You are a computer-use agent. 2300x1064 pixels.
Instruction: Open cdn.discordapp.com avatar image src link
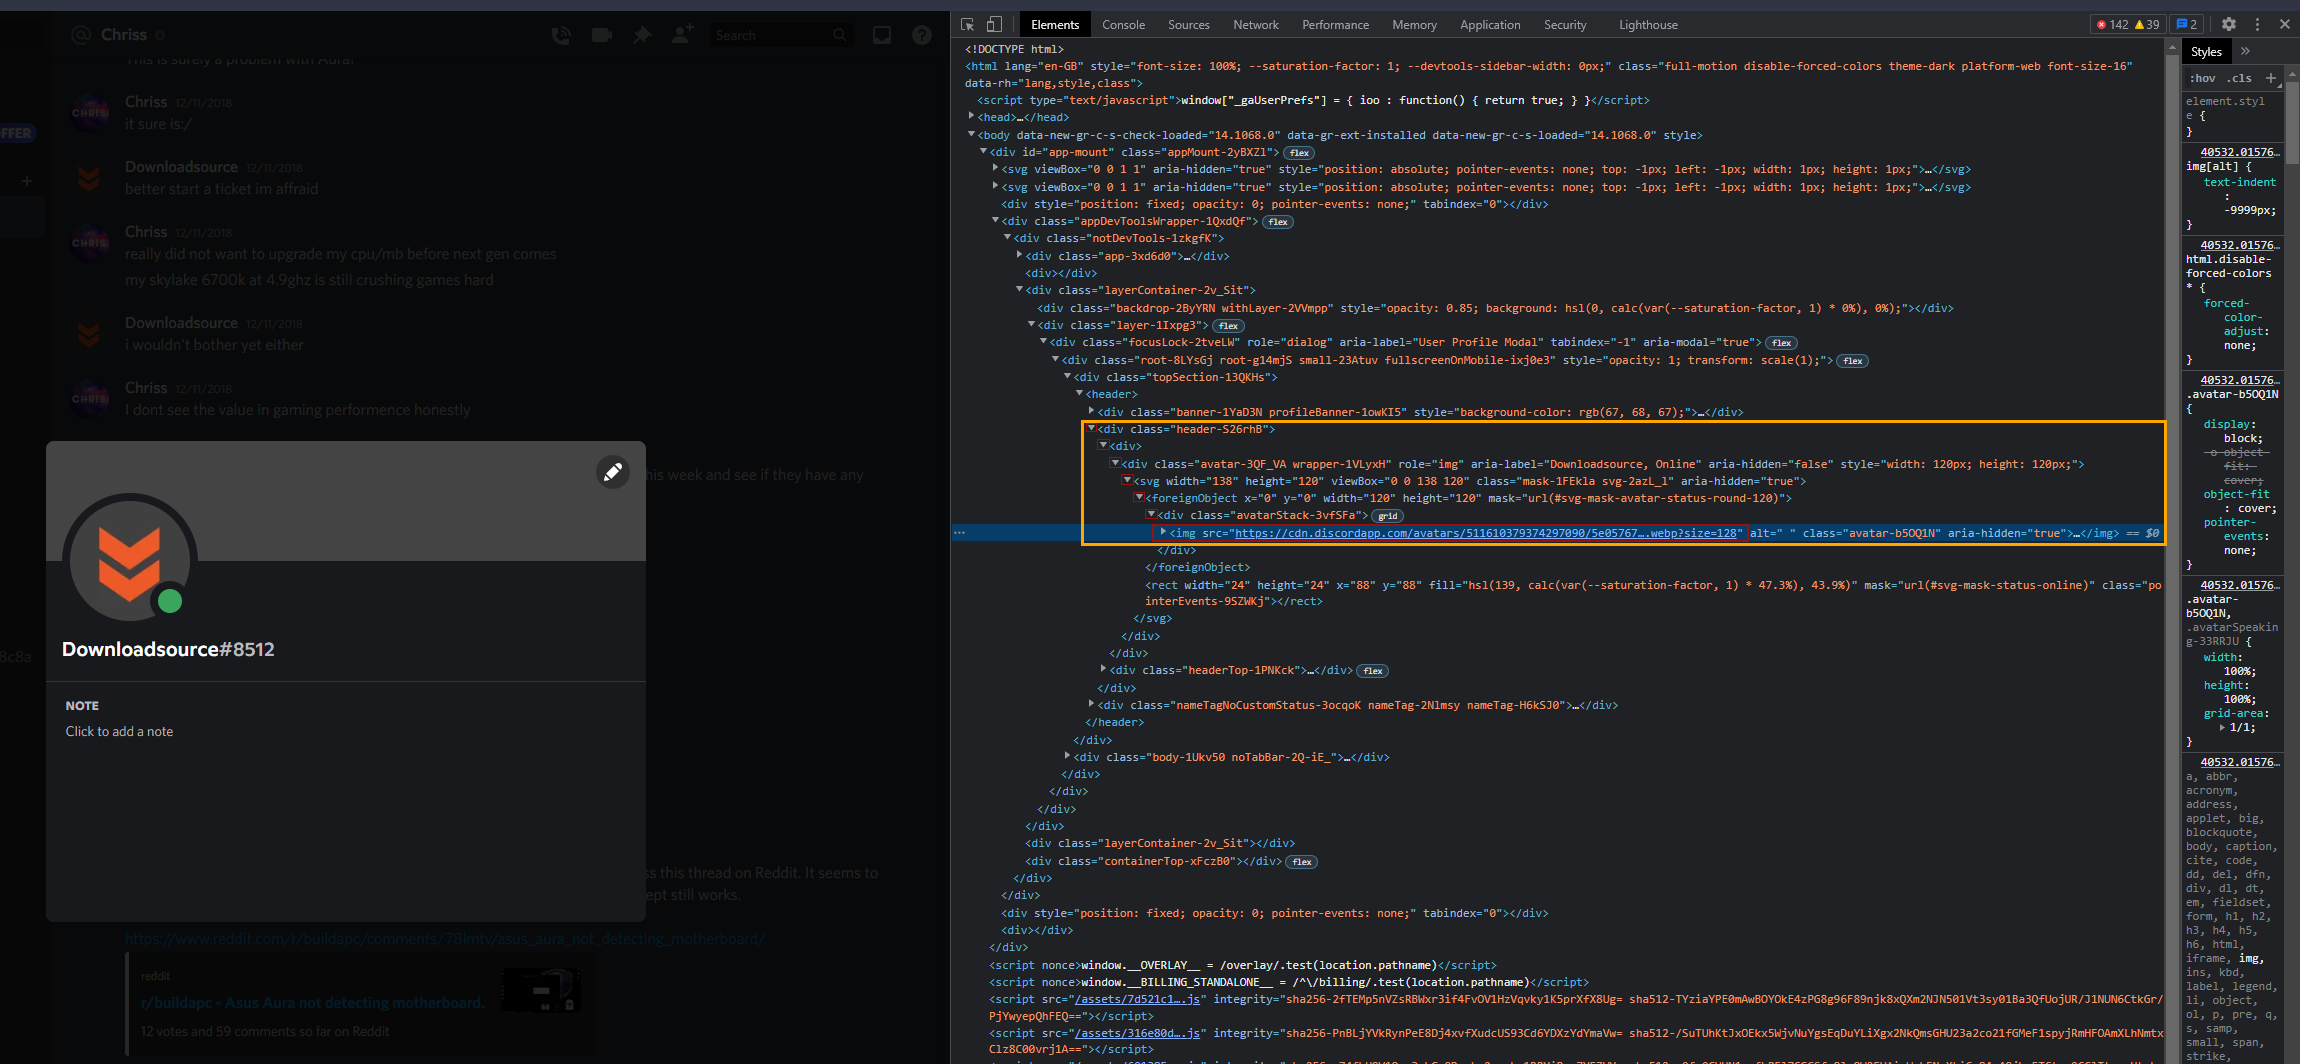point(1486,533)
